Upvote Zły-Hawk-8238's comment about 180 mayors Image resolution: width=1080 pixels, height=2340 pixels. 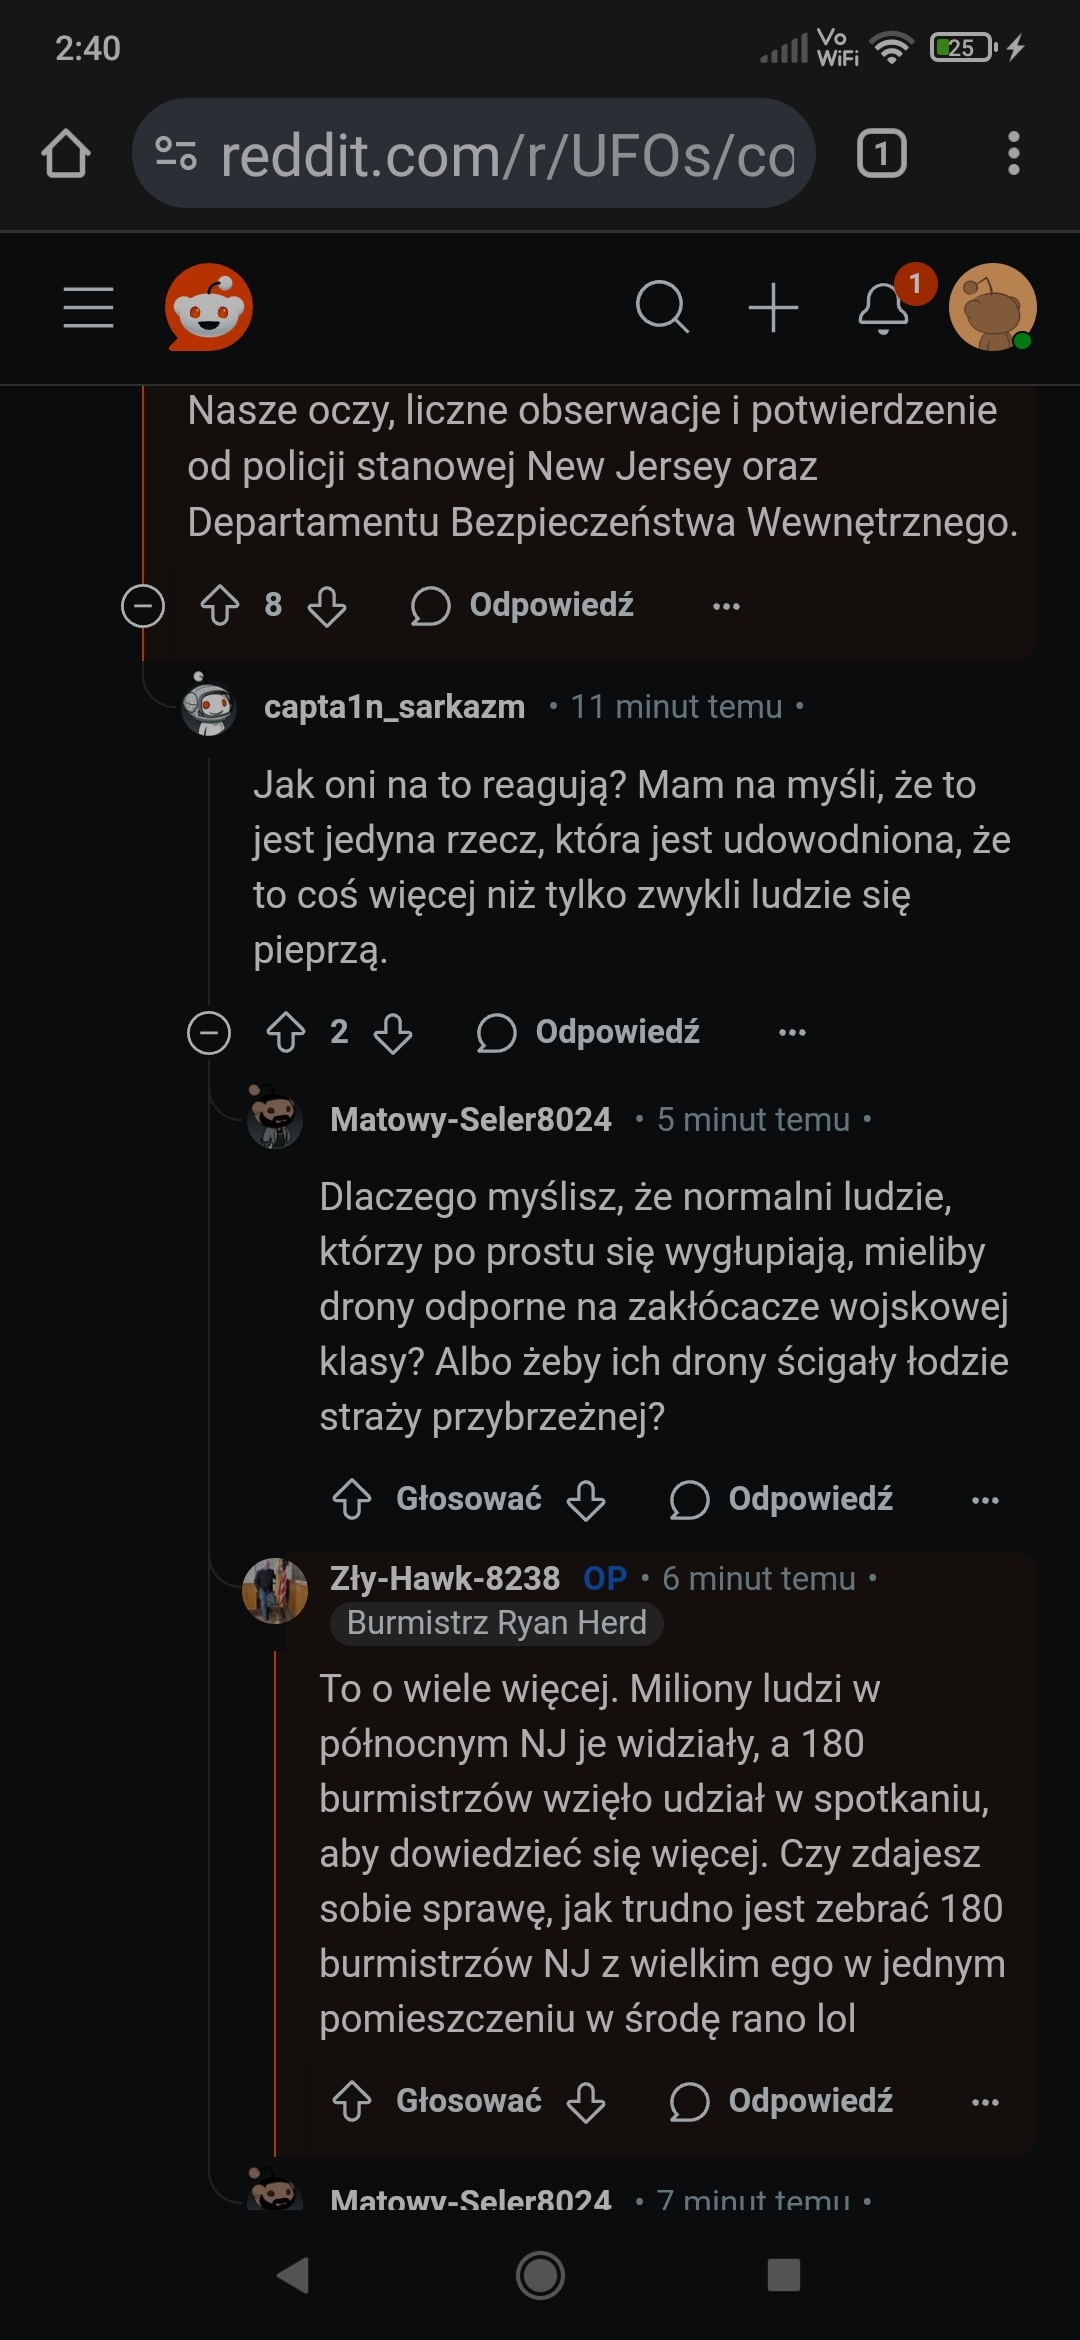[x=352, y=2101]
